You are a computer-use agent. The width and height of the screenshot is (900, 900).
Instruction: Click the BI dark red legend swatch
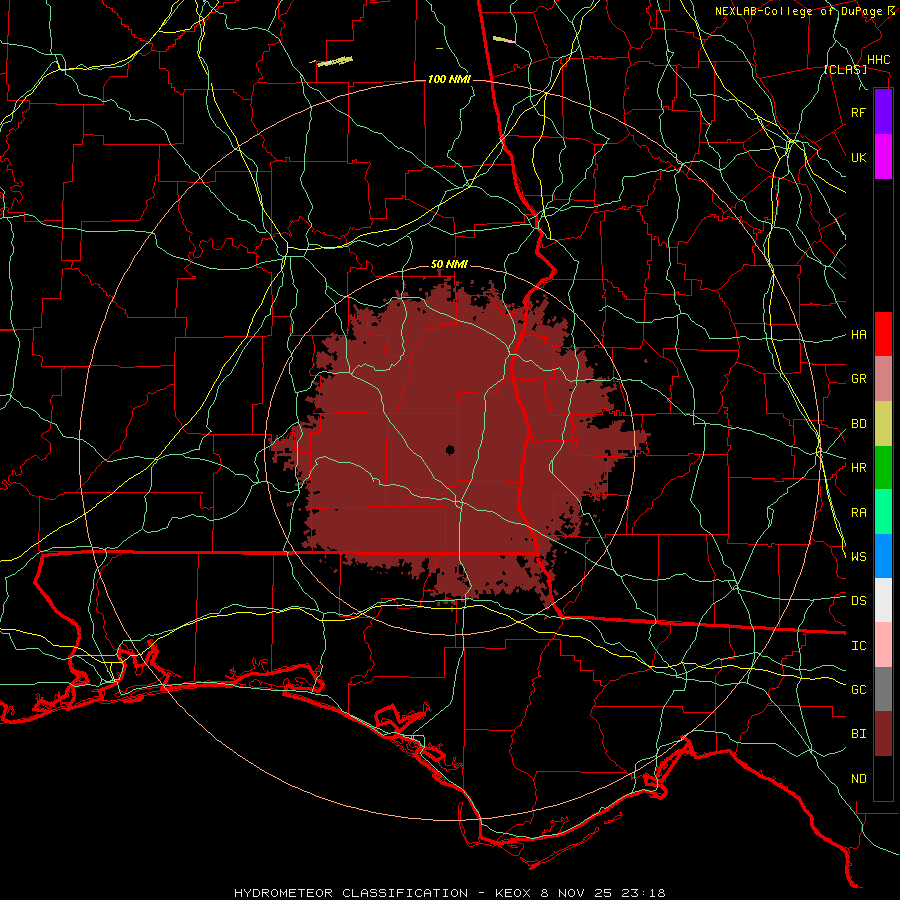(883, 734)
